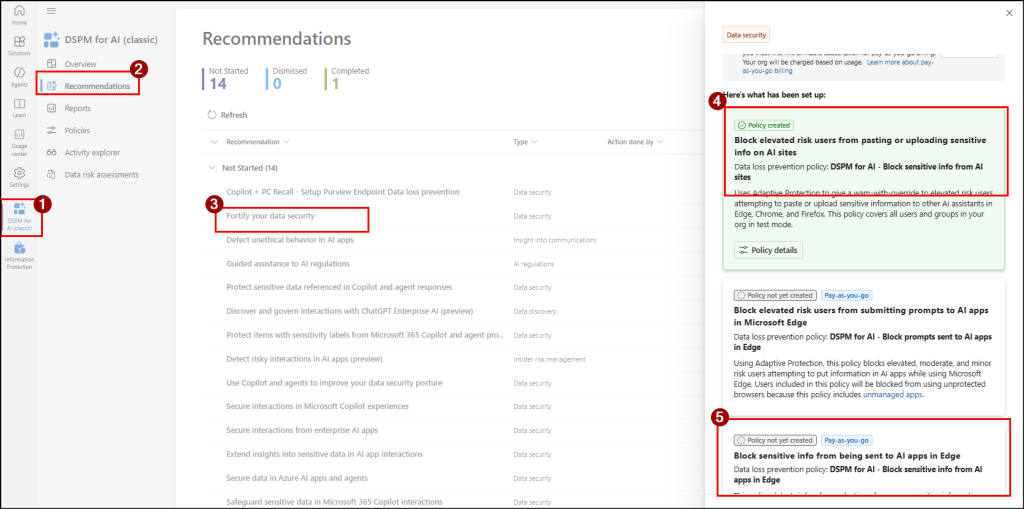This screenshot has height=509, width=1024.
Task: Click the Refresh button label
Action: pos(234,115)
